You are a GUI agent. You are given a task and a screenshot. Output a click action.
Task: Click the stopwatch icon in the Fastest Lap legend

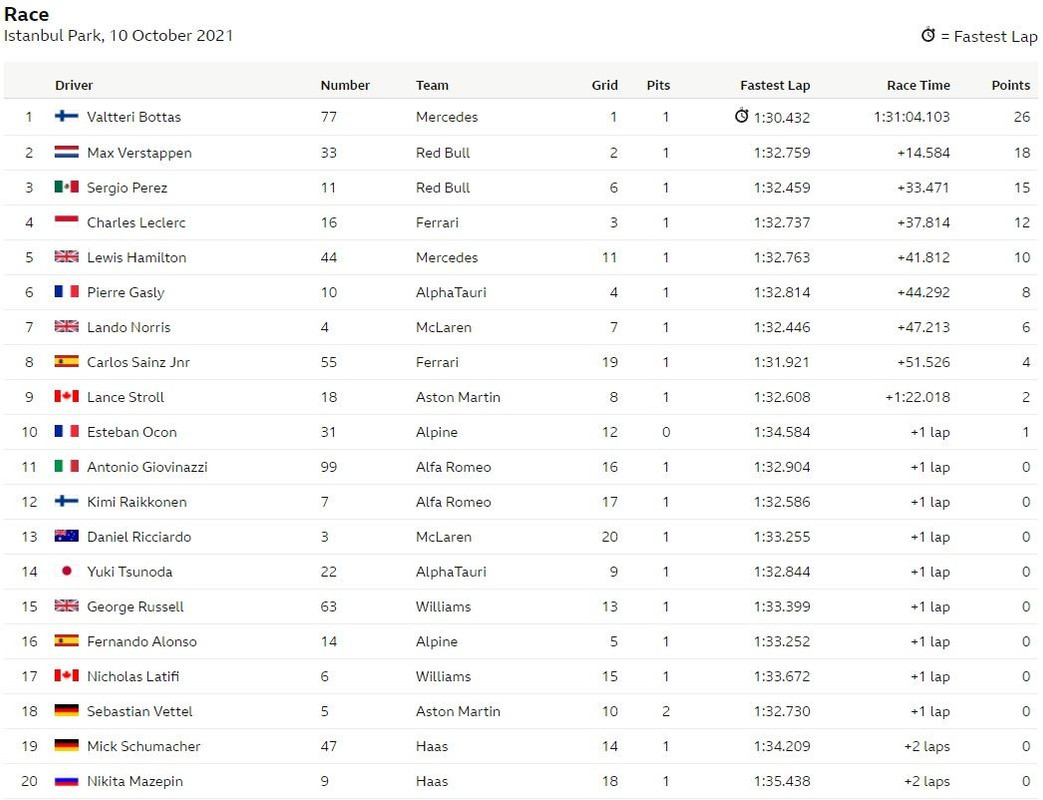[929, 35]
